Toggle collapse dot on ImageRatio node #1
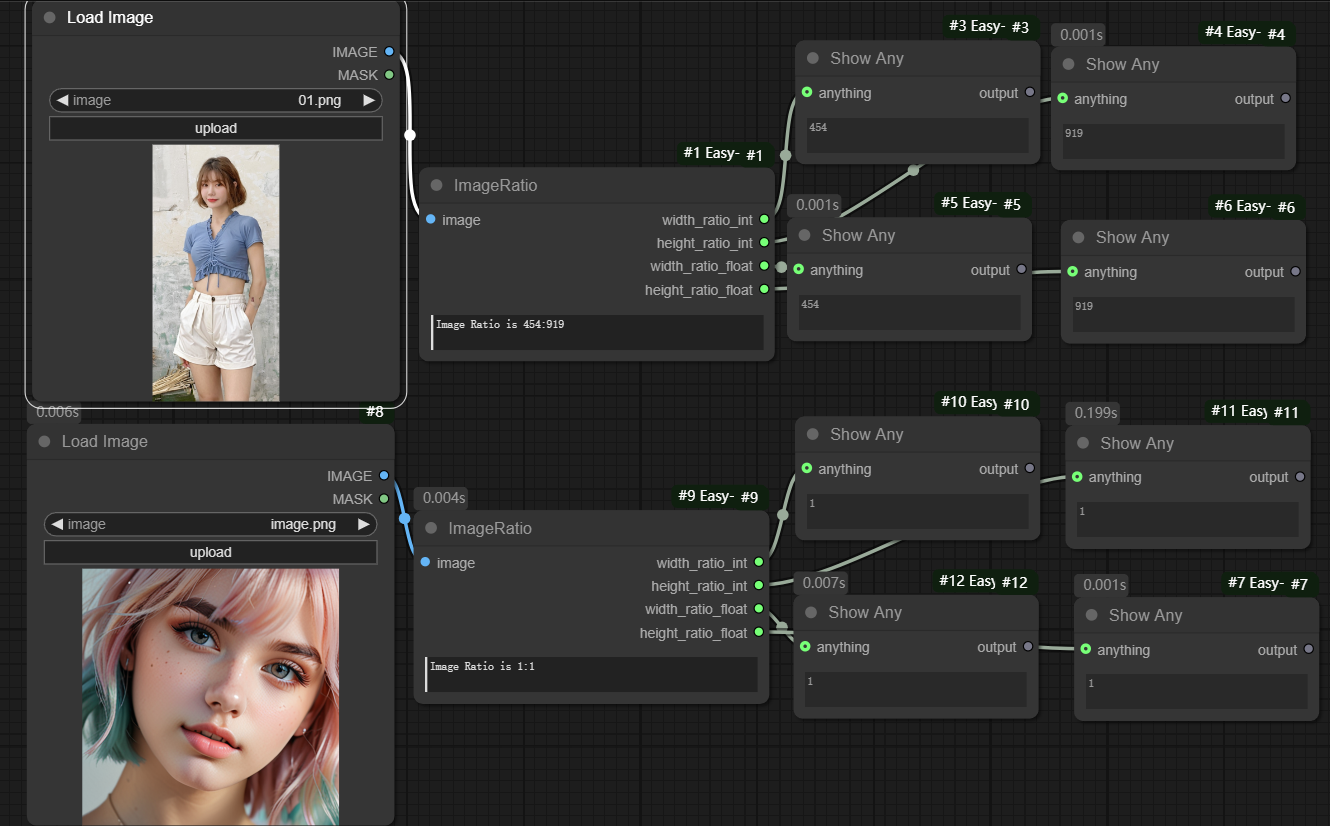 tap(437, 186)
